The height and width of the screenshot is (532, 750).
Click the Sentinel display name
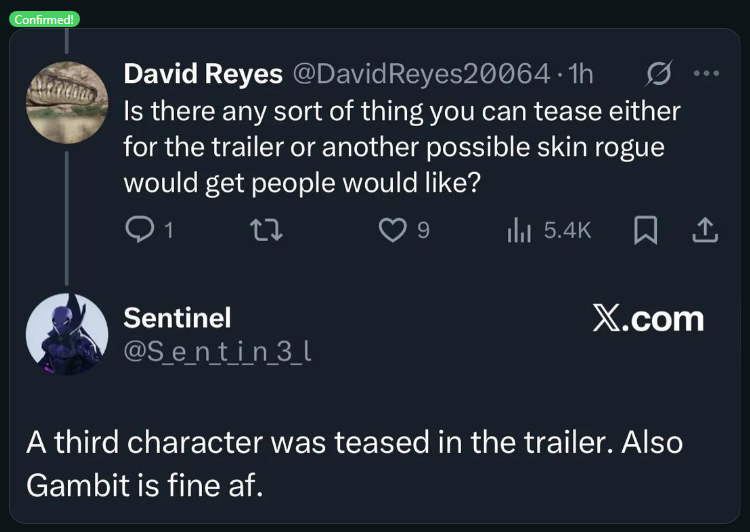pyautogui.click(x=177, y=317)
